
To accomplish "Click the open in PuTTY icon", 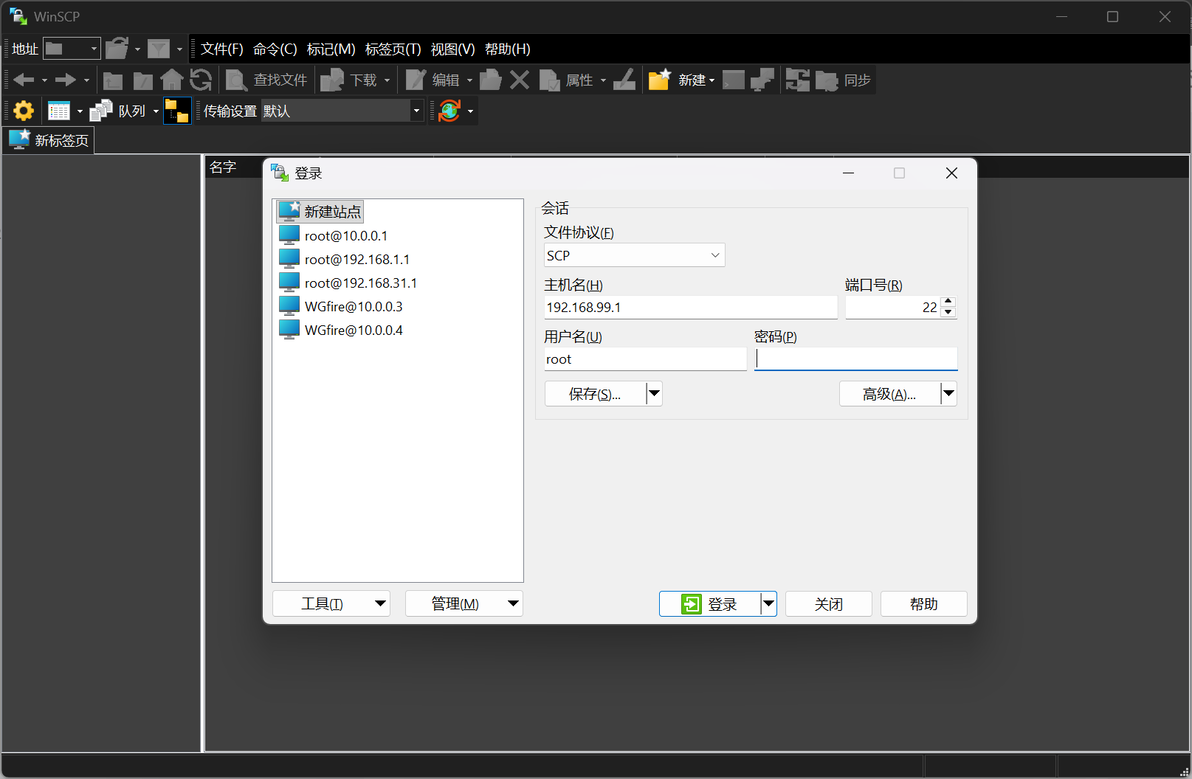I will tap(762, 80).
